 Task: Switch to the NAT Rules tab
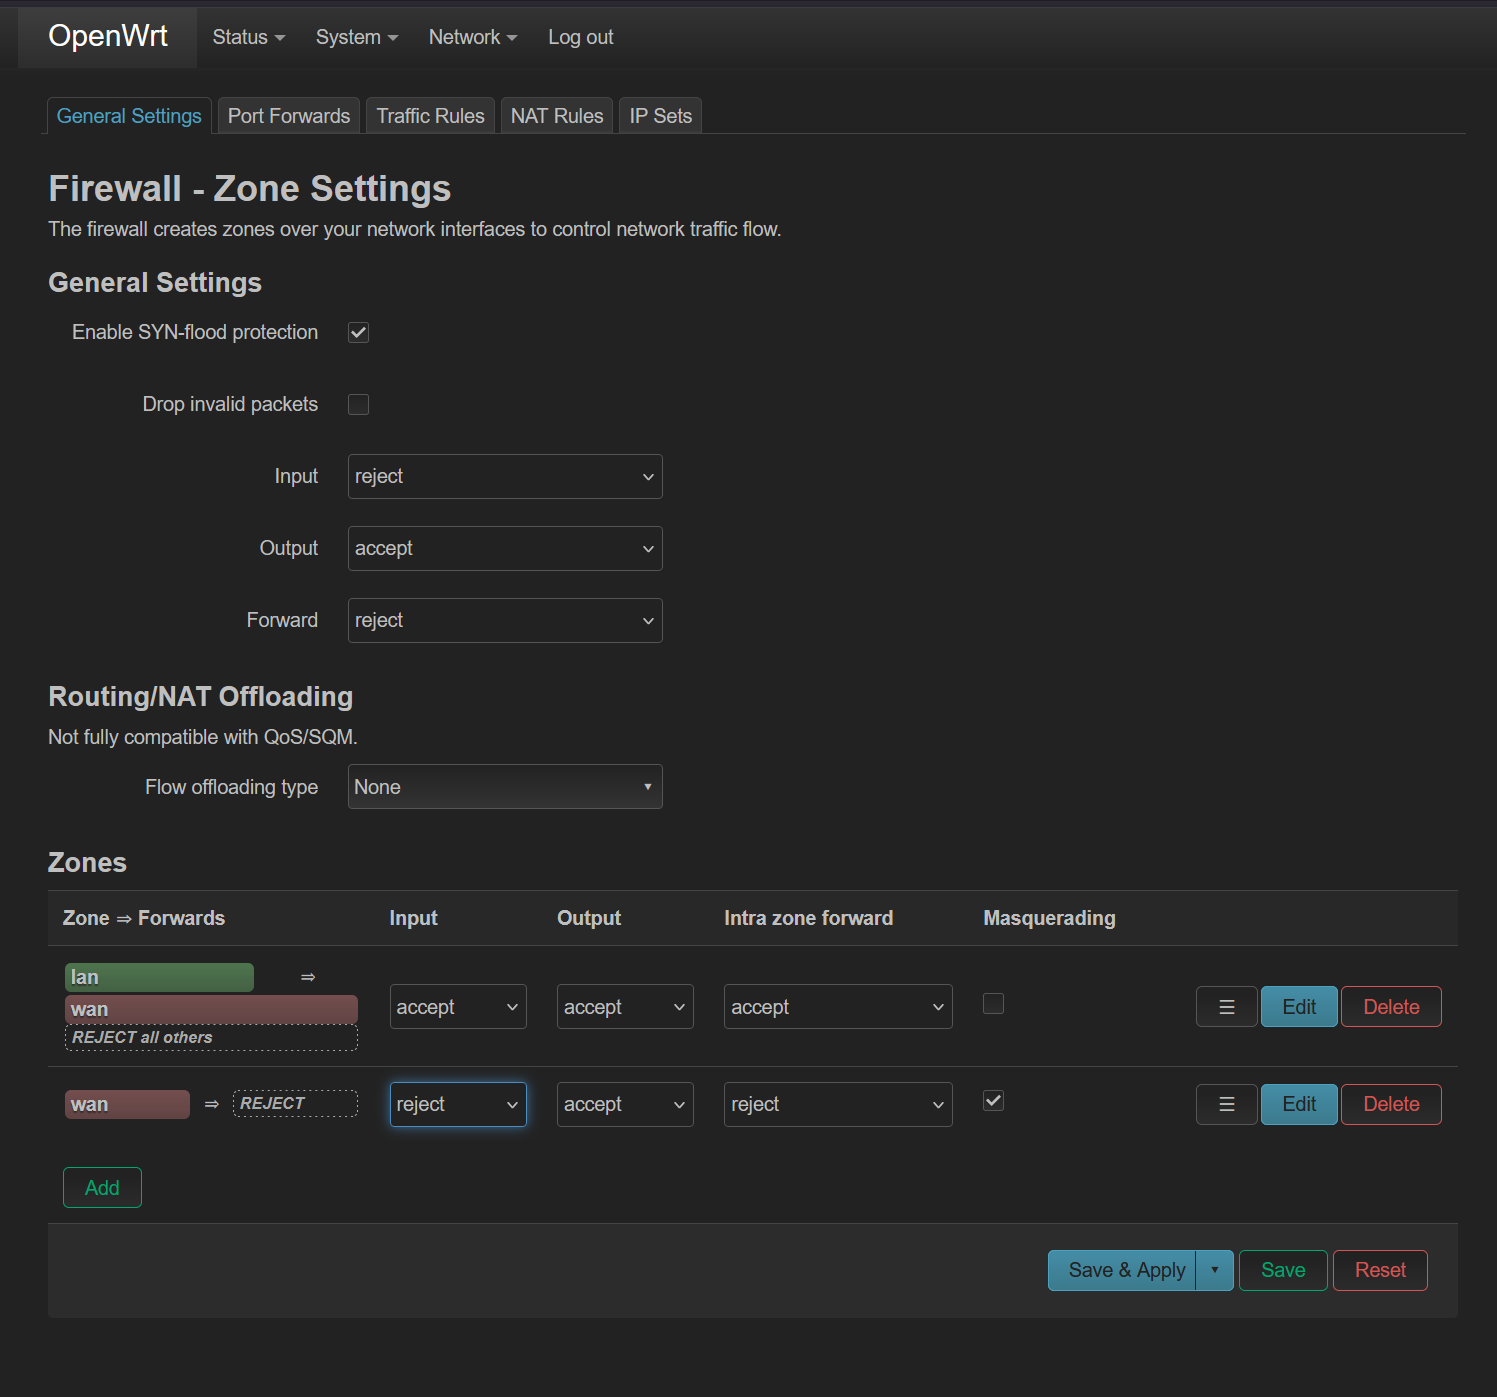pyautogui.click(x=557, y=116)
